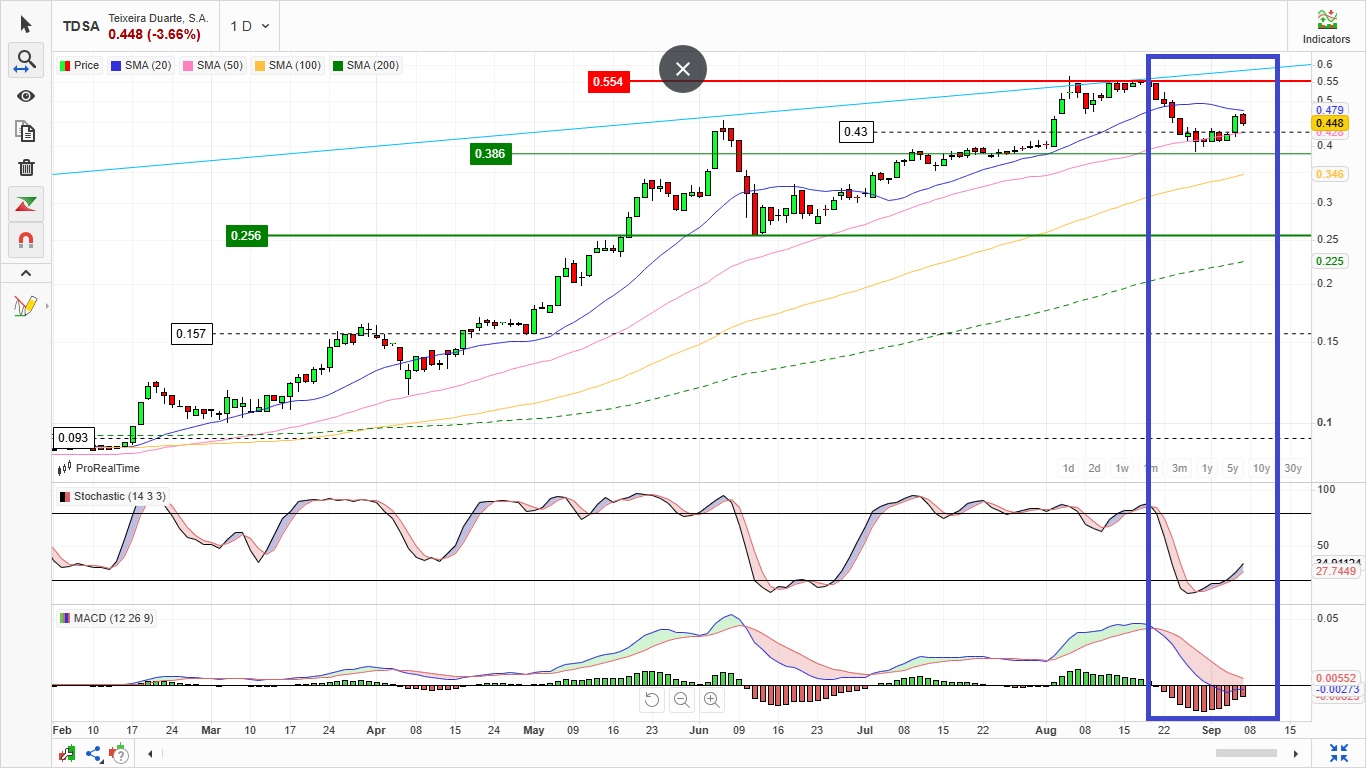Toggle the magnet snap mode
The image size is (1366, 768).
pyautogui.click(x=26, y=240)
